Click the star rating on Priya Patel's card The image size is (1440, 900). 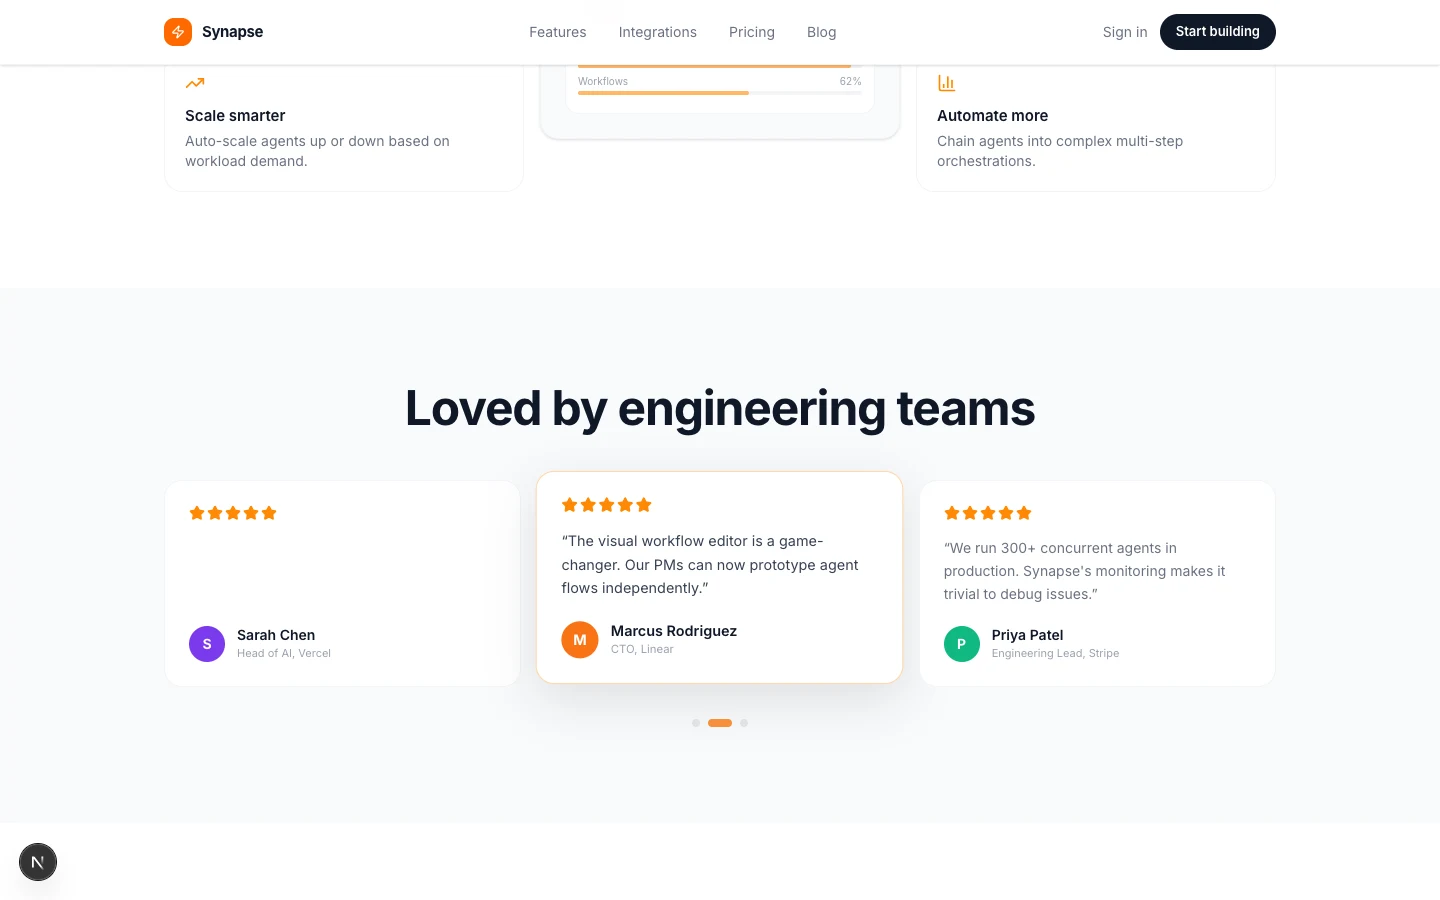pos(988,513)
